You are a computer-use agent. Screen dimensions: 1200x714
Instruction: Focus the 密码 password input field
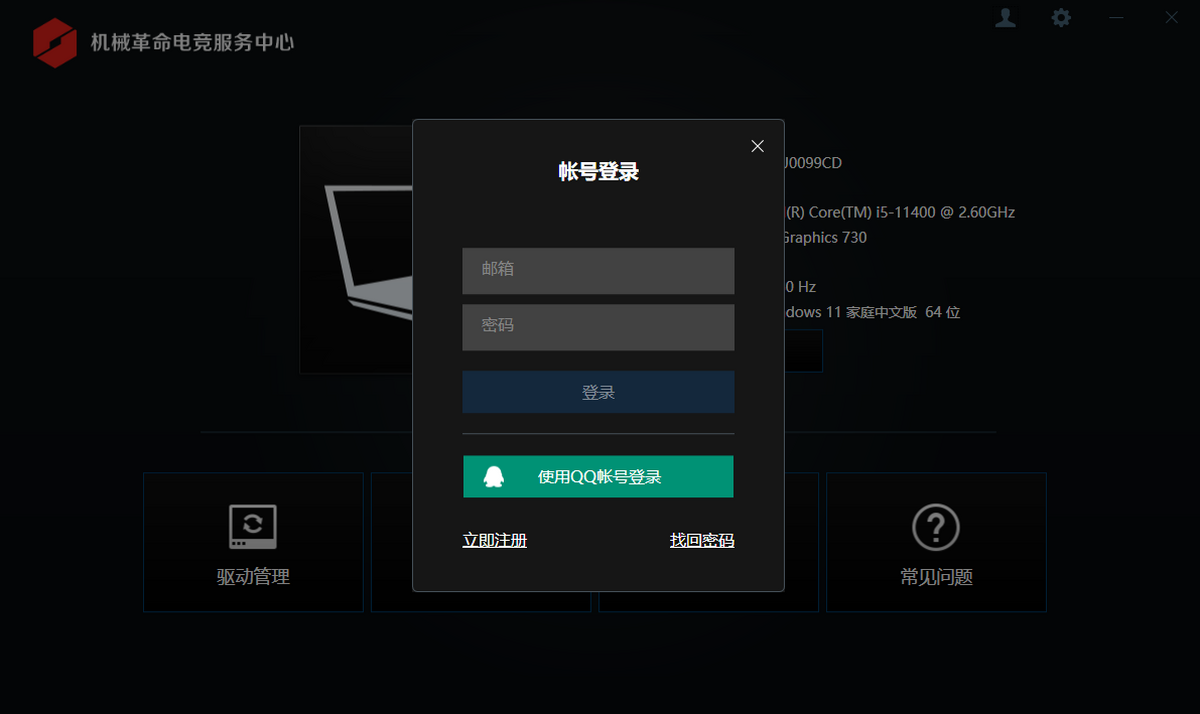click(598, 327)
